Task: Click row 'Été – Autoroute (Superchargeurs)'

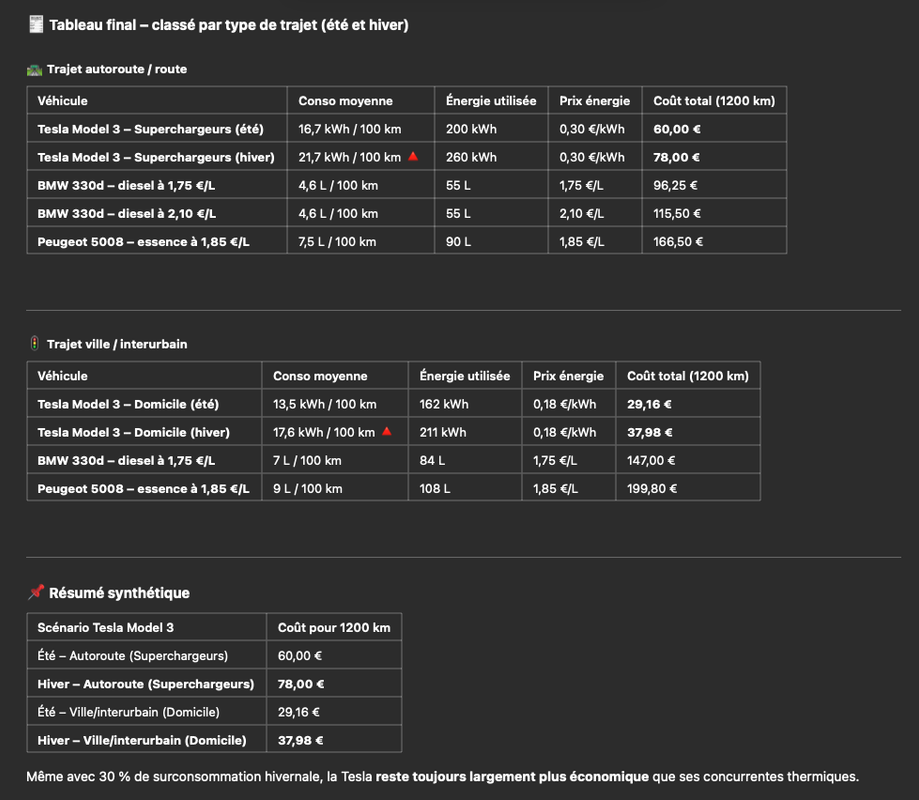Action: pyautogui.click(x=214, y=655)
